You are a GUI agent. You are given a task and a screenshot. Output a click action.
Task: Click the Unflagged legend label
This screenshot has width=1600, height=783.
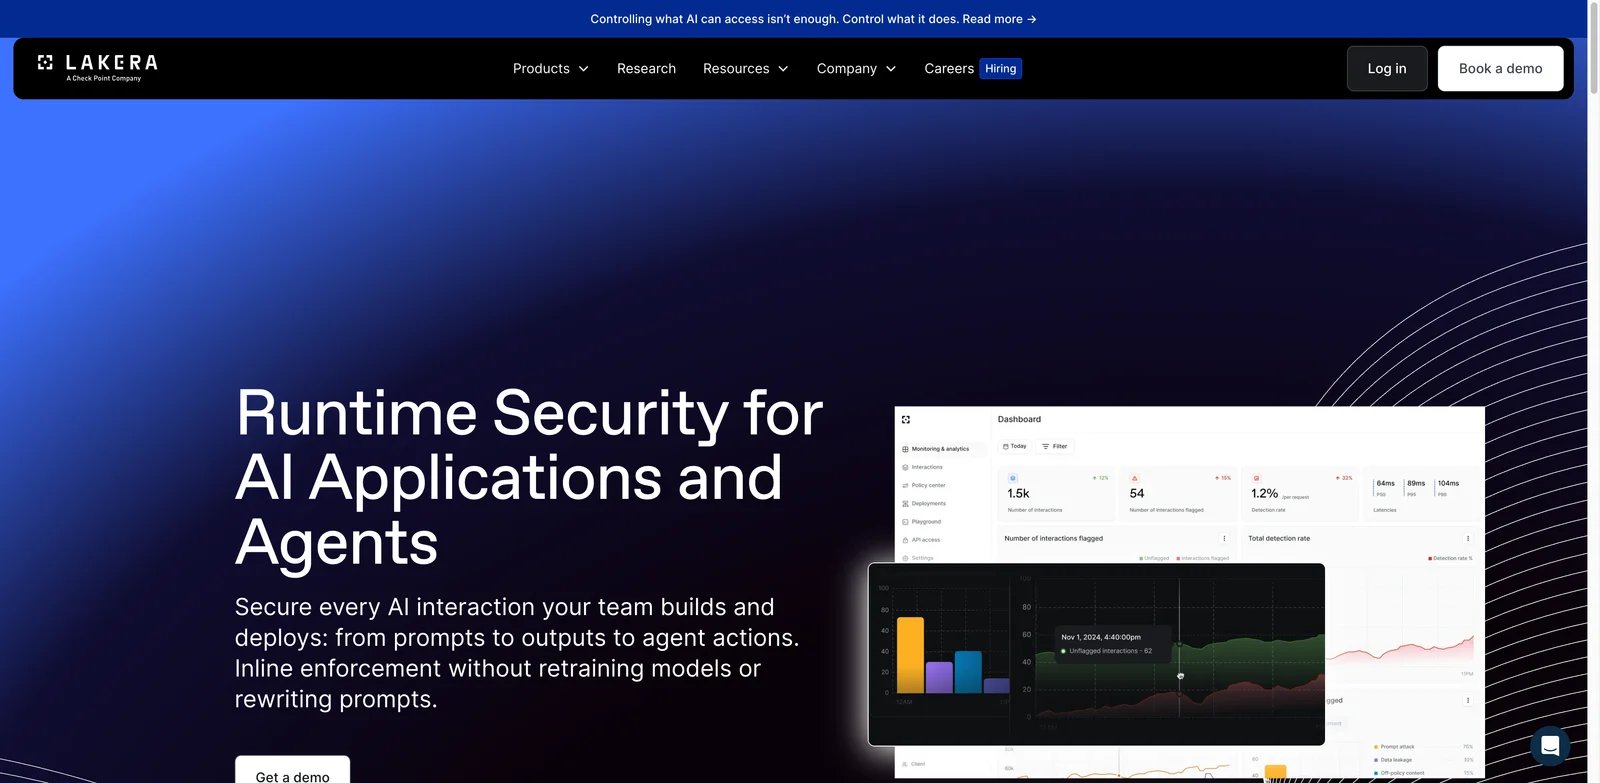[x=1154, y=558]
